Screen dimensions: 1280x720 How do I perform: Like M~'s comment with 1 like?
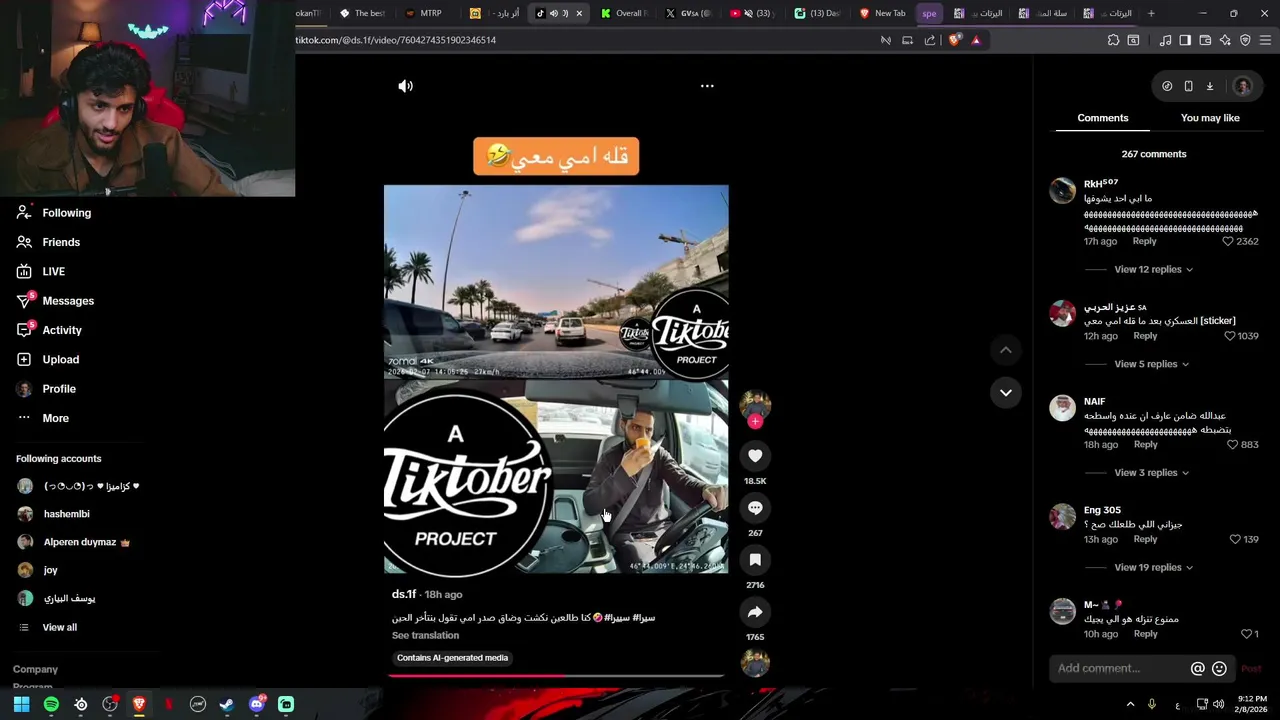point(1246,634)
